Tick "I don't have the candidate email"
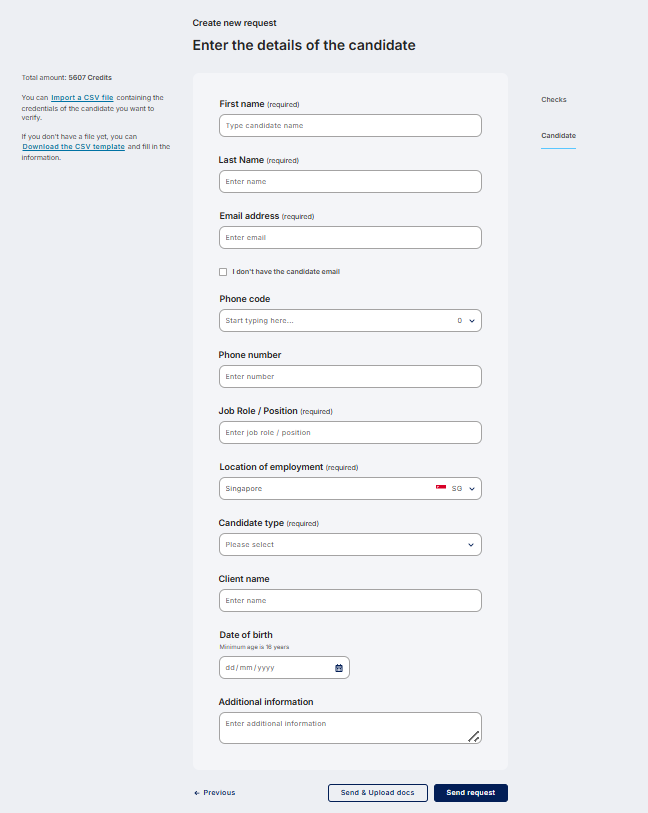Image resolution: width=648 pixels, height=813 pixels. click(223, 271)
